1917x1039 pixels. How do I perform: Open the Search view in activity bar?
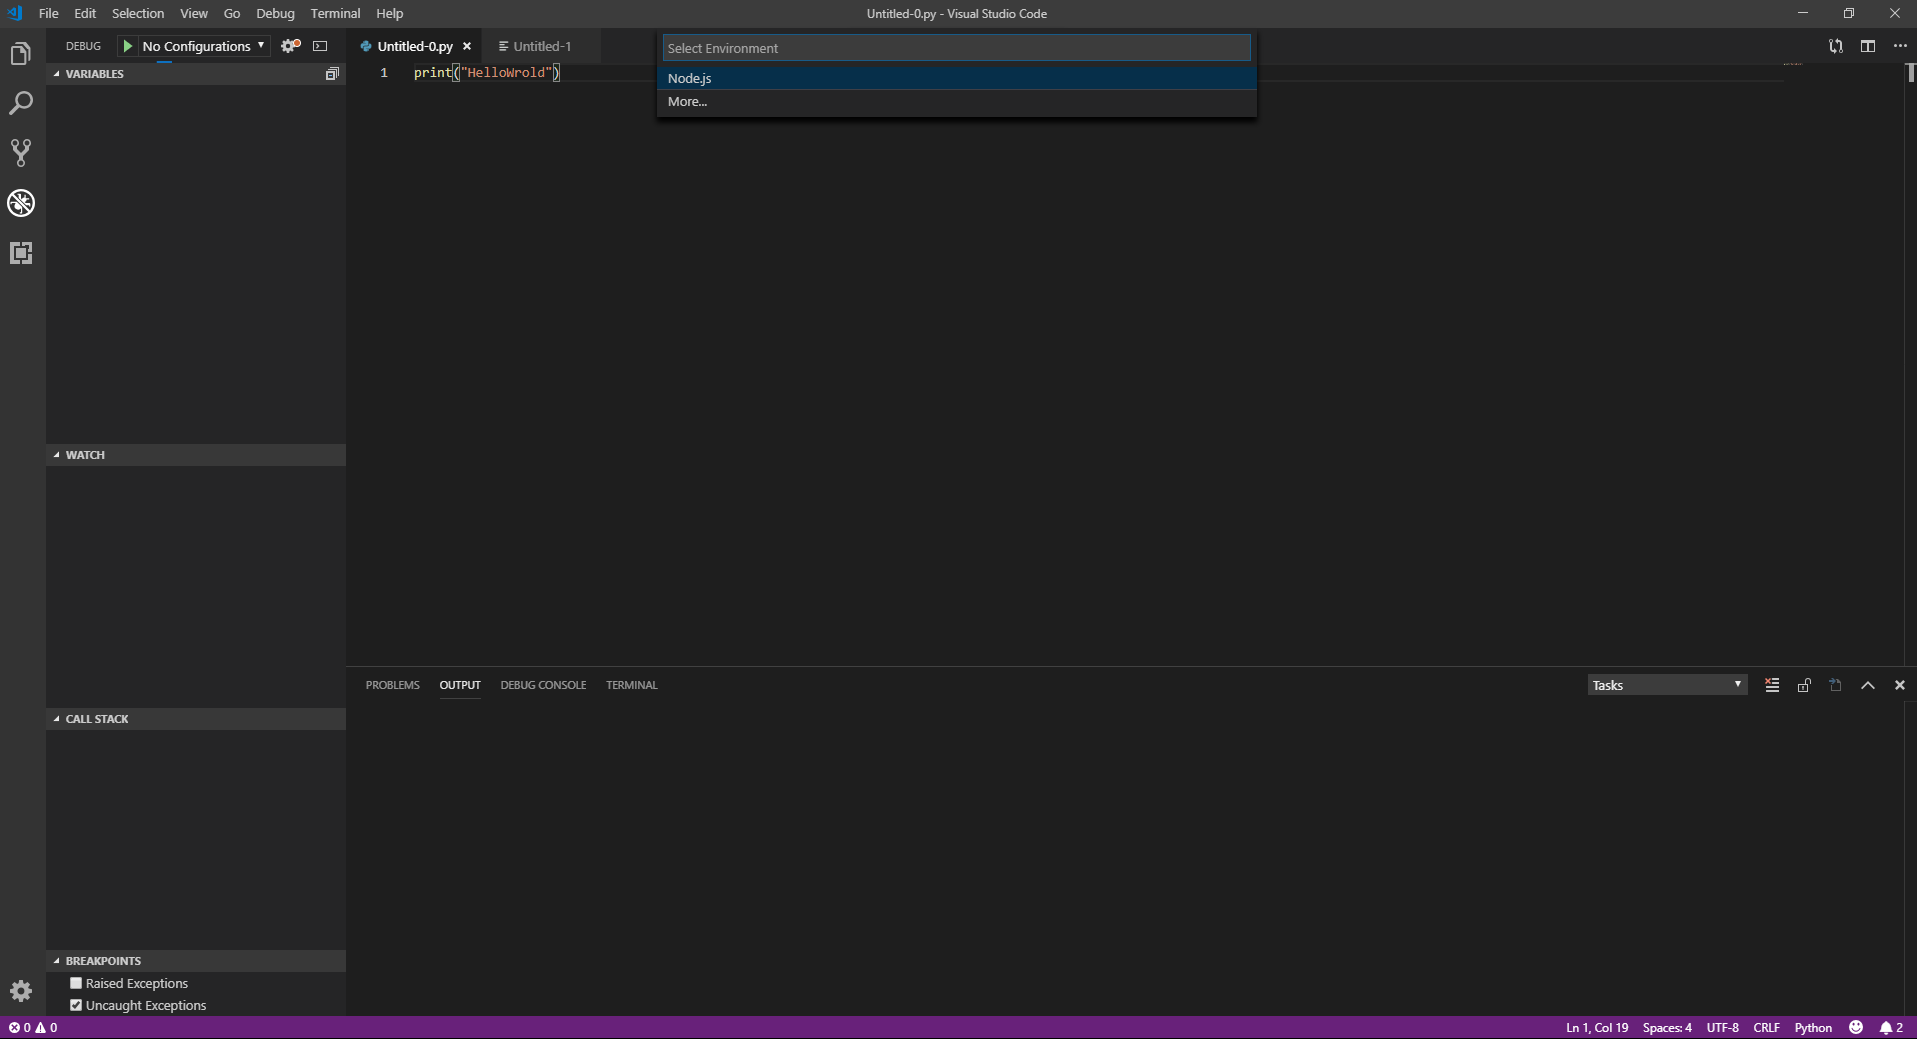tap(21, 103)
